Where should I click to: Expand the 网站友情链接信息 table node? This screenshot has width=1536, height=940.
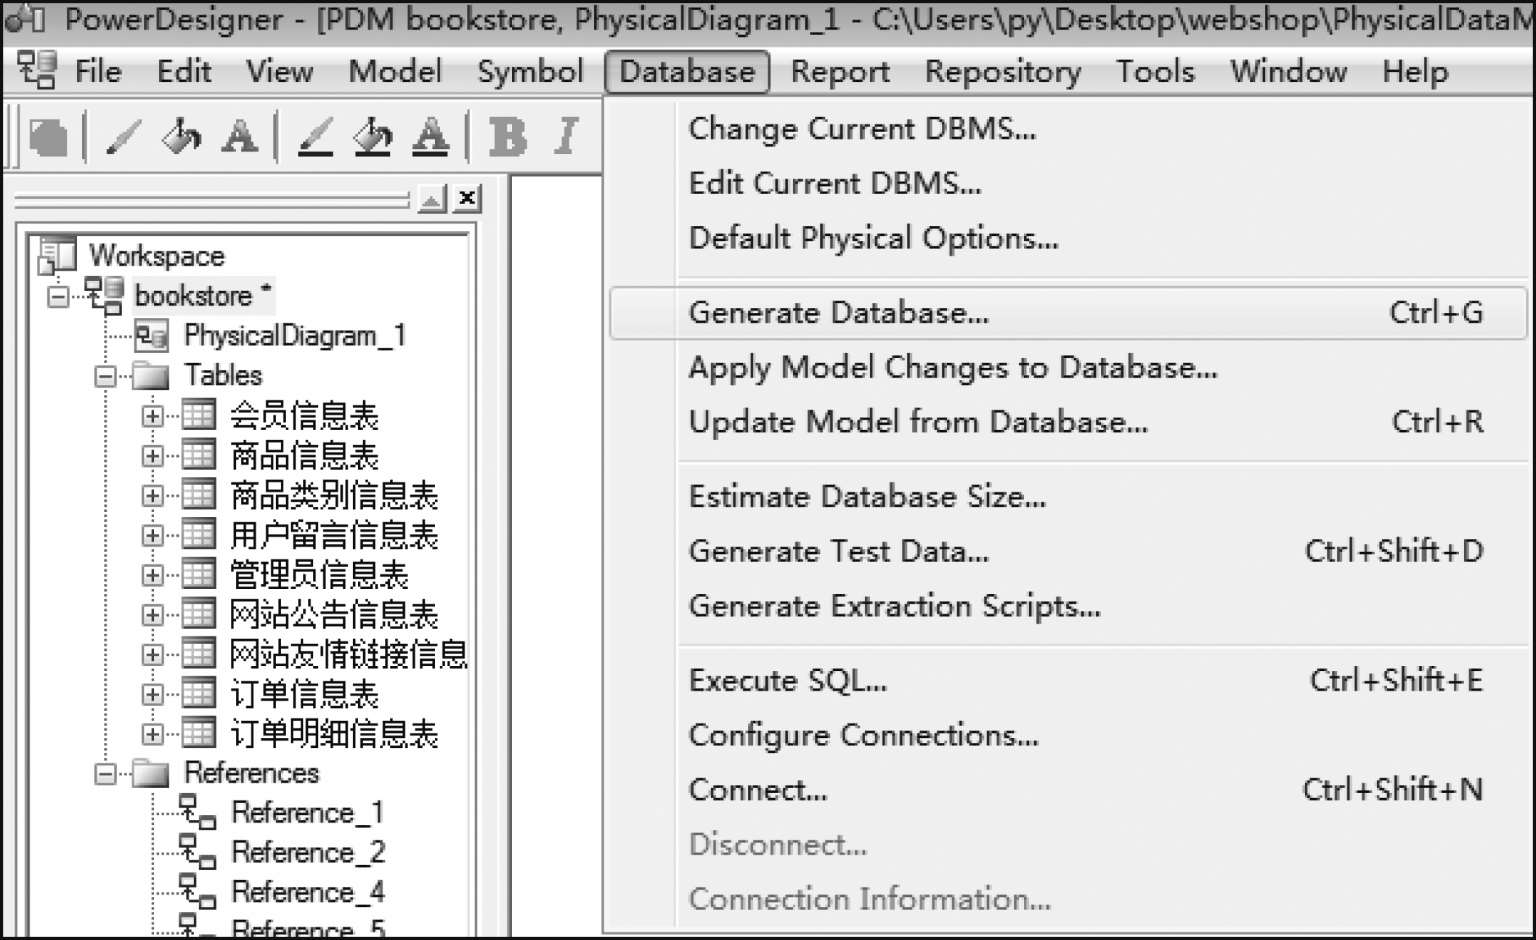(153, 655)
